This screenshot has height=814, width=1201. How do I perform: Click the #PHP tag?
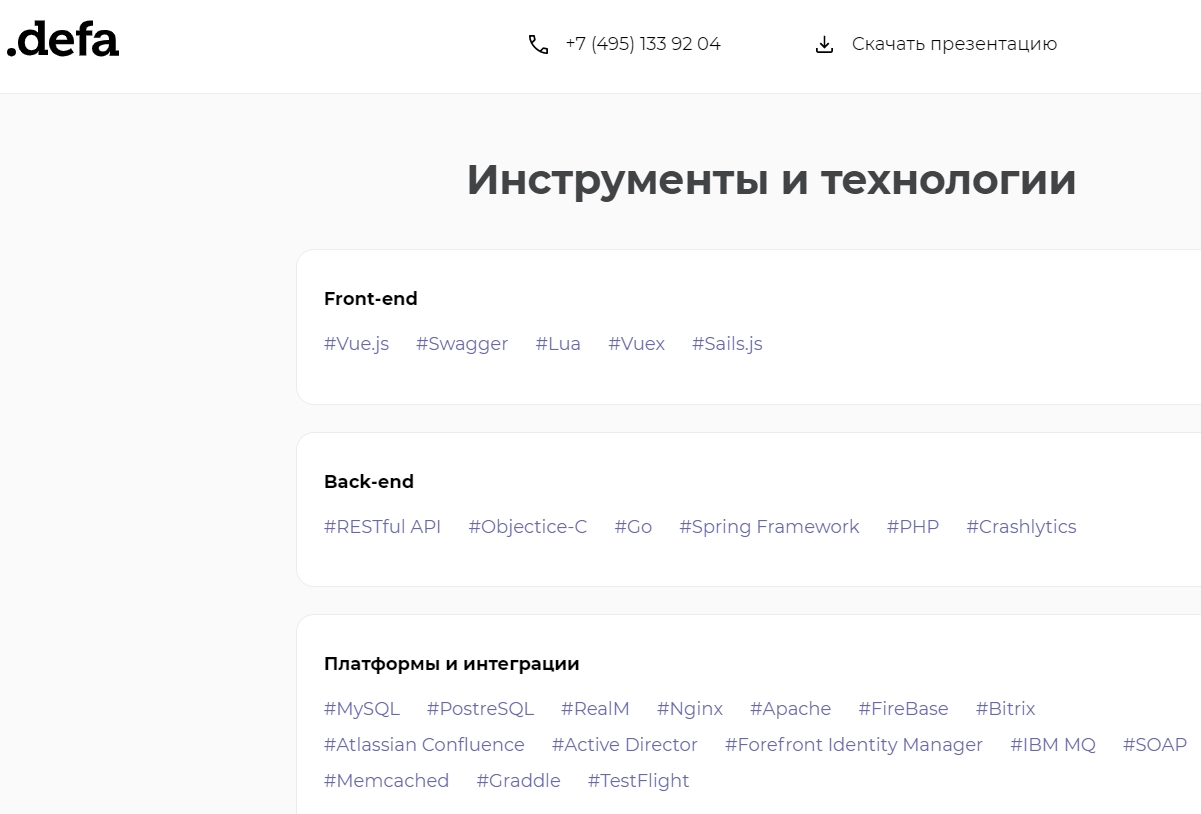(913, 527)
